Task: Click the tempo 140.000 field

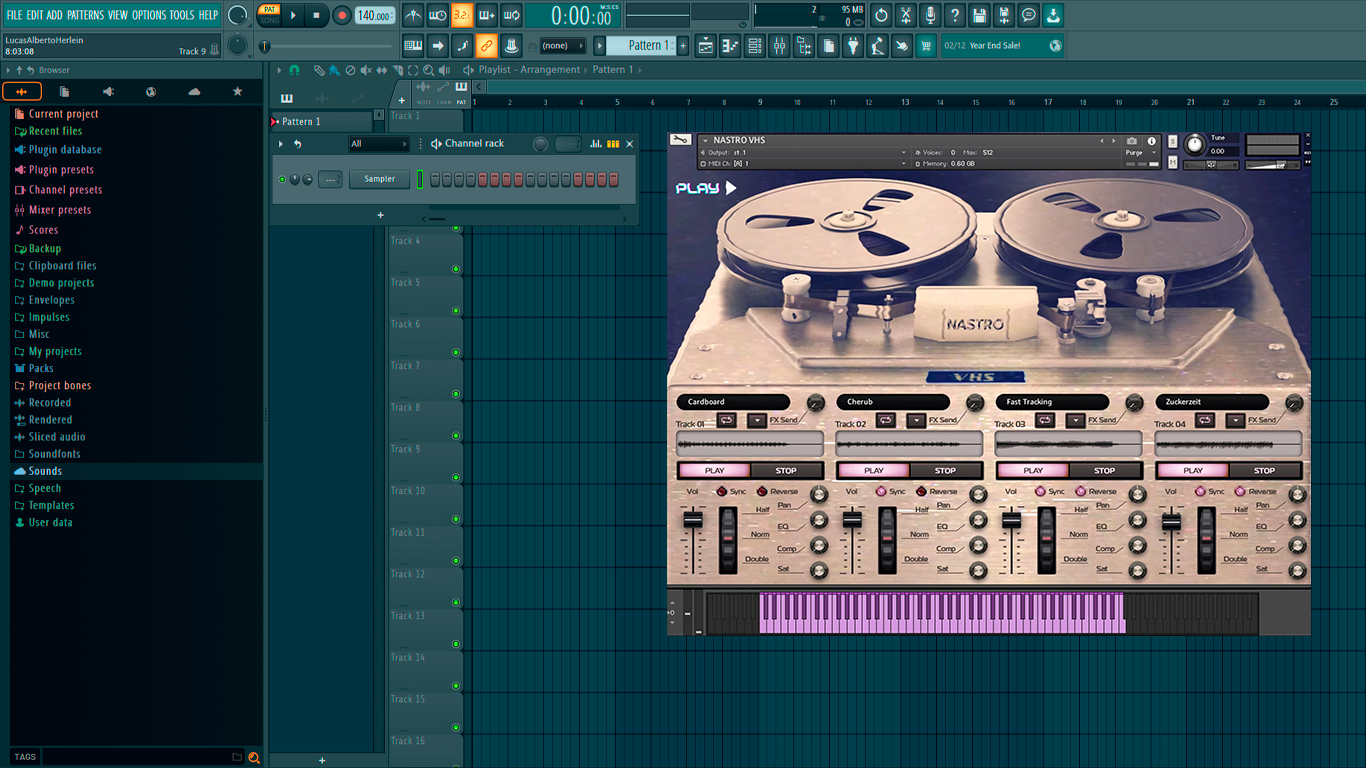Action: pyautogui.click(x=375, y=16)
